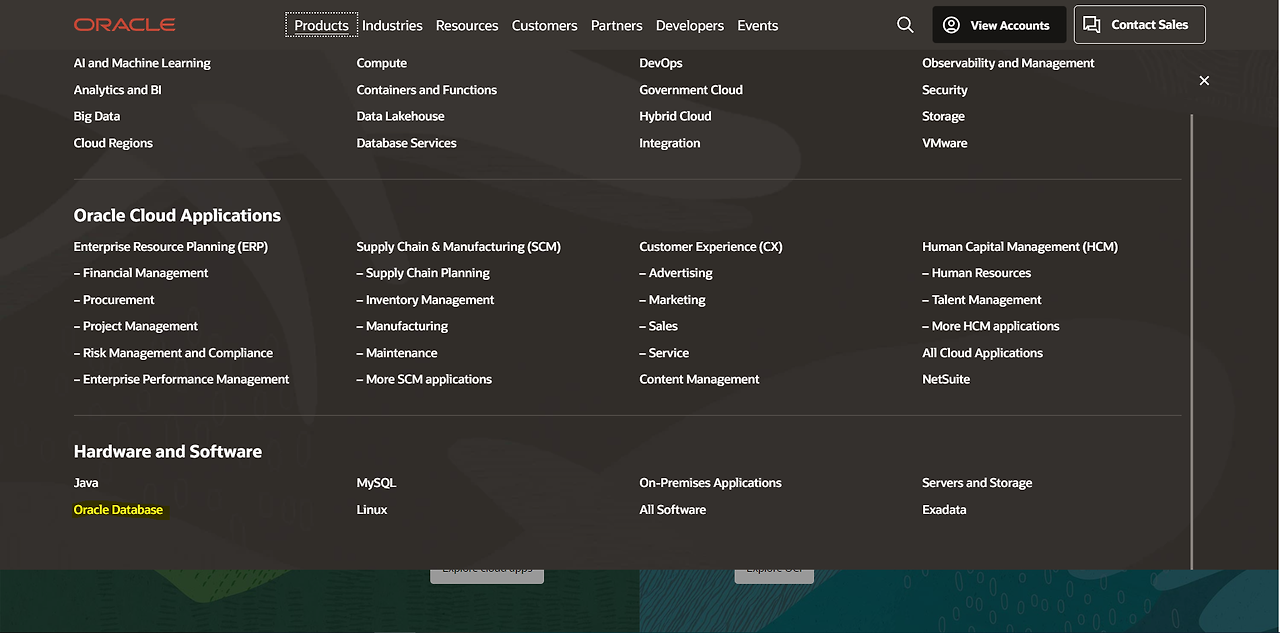1280x633 pixels.
Task: Go to Analytics and BI
Action: tap(118, 90)
